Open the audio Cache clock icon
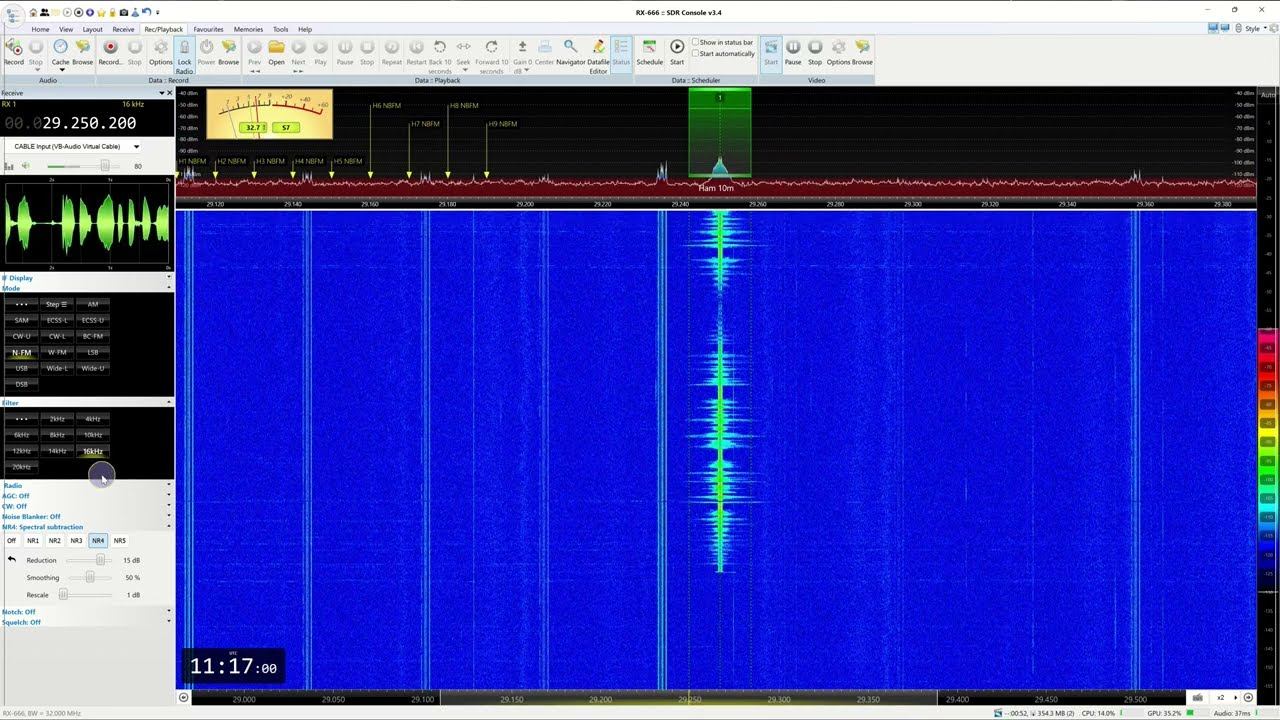Image resolution: width=1280 pixels, height=720 pixels. 60,47
